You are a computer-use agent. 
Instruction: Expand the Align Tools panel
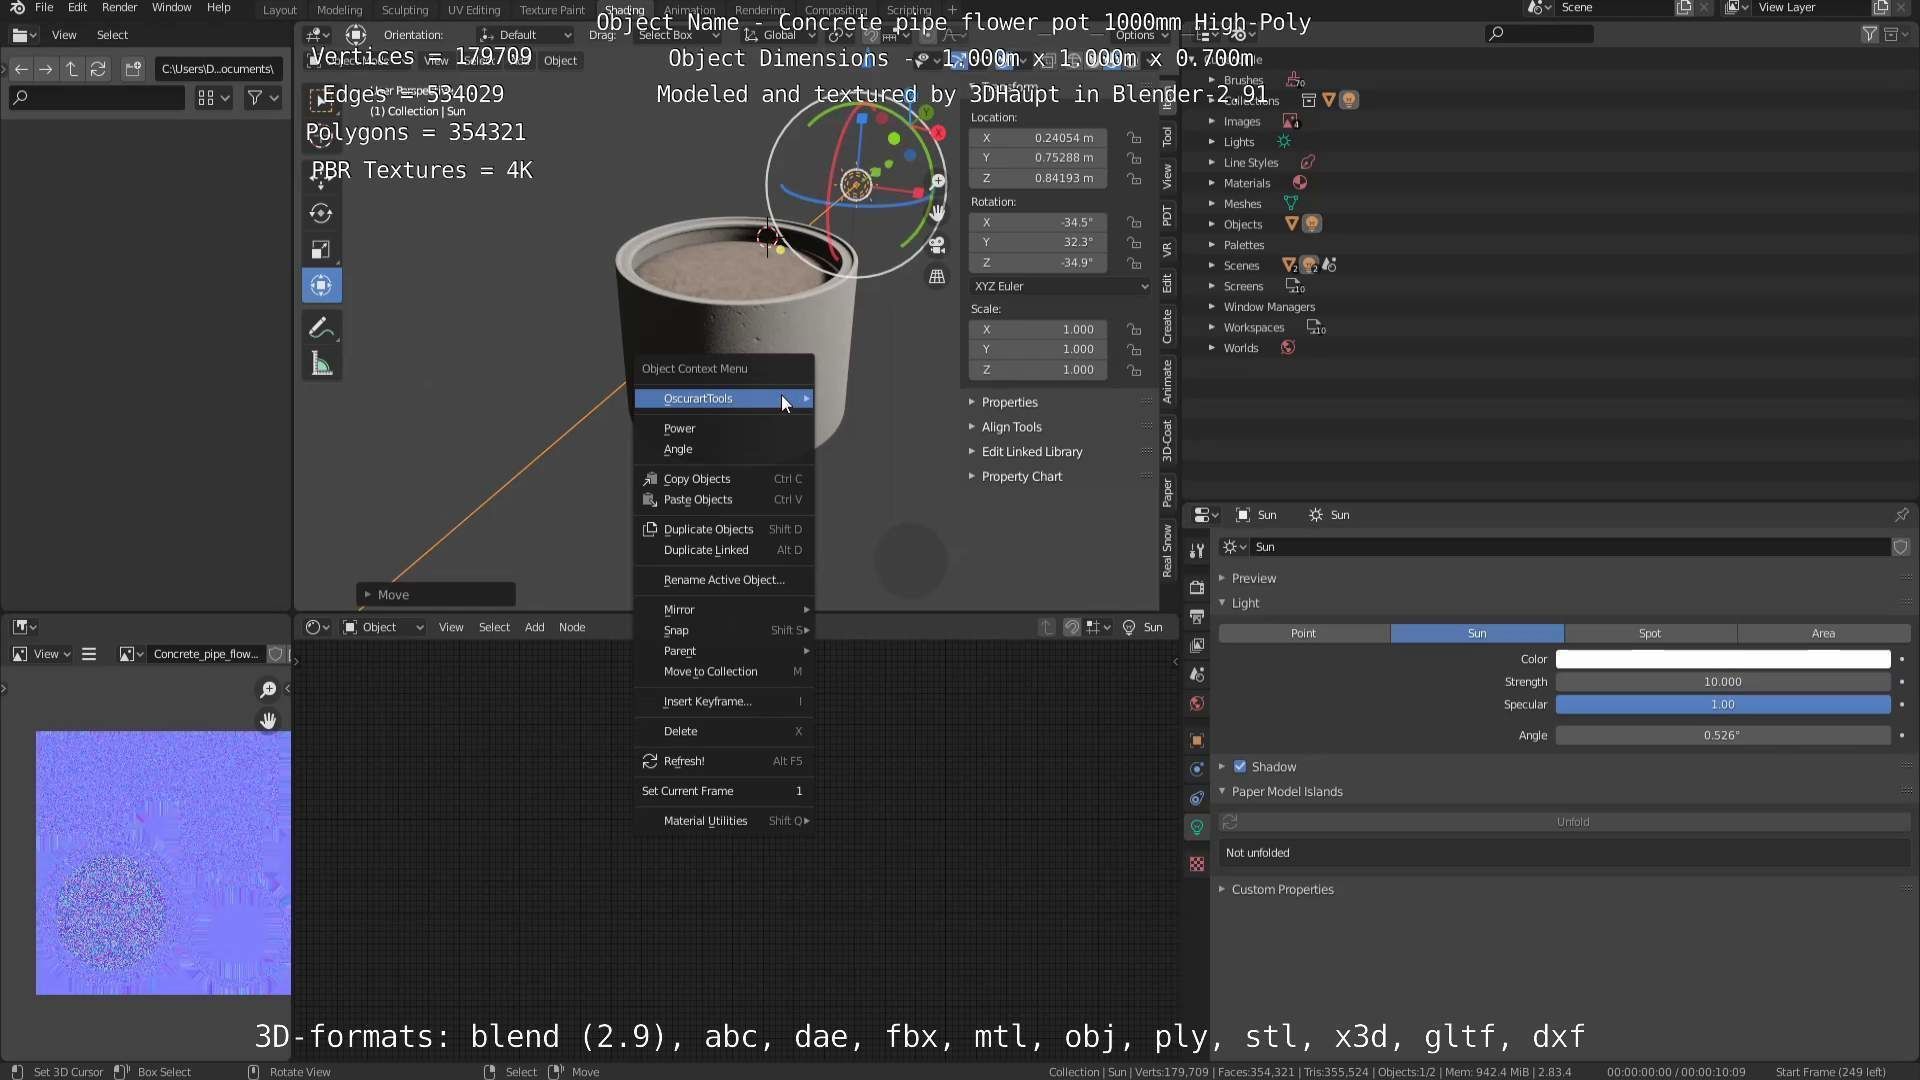coord(1011,427)
